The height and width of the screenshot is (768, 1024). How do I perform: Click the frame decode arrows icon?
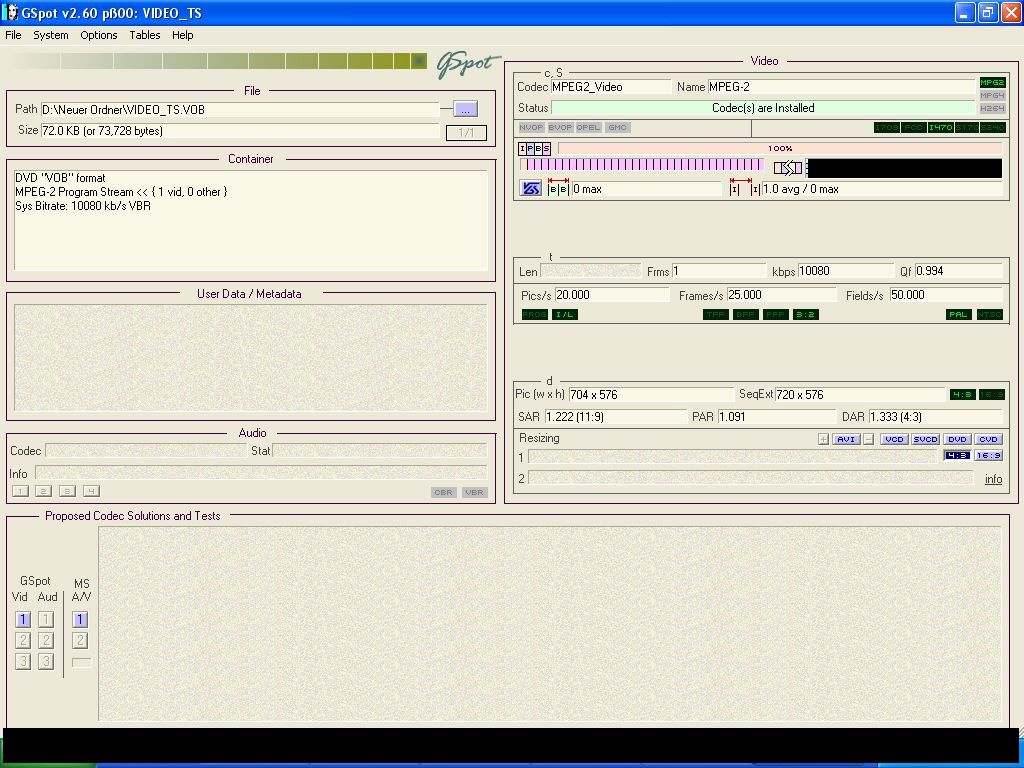[x=788, y=168]
